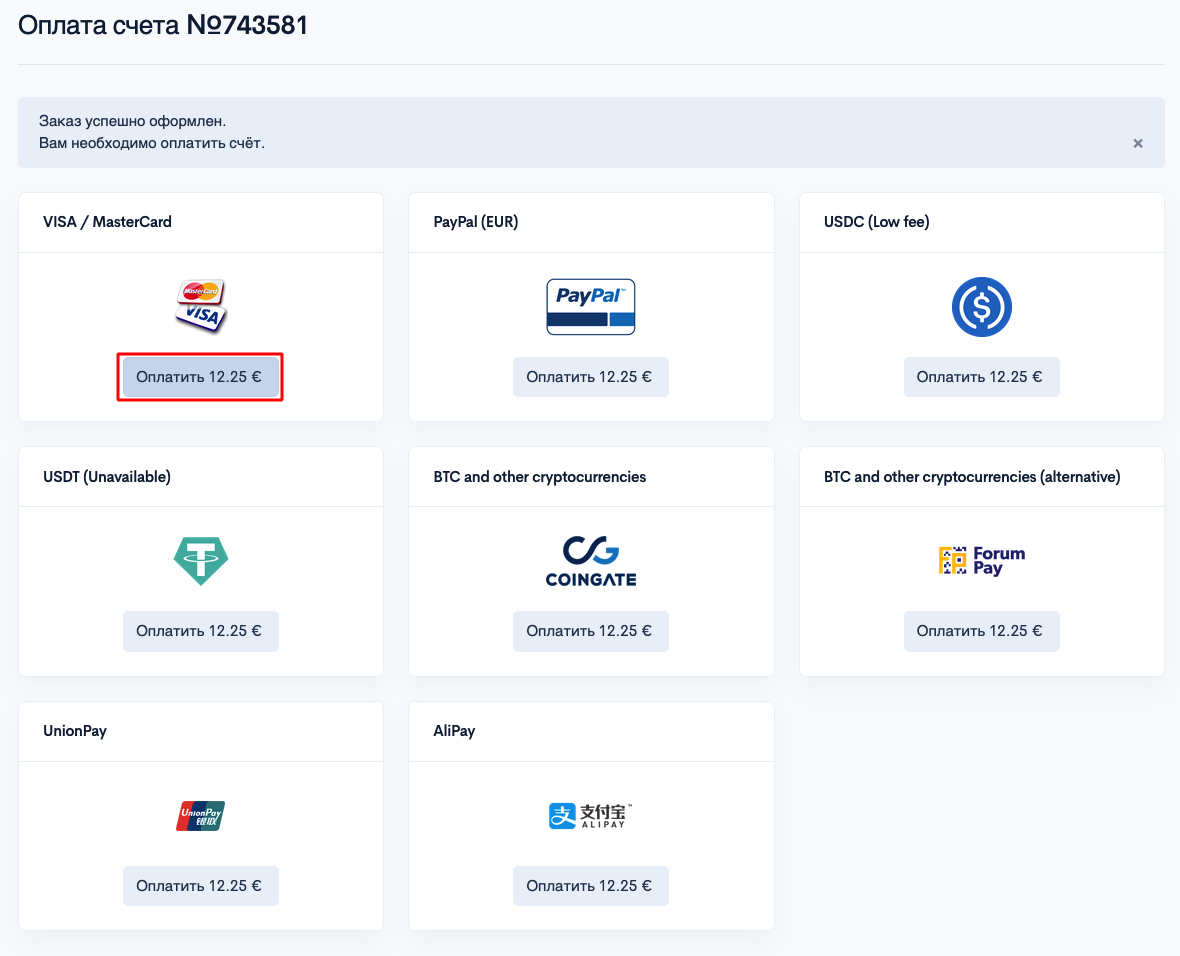1180x956 pixels.
Task: Click the 'BTC and other cryptocurrencies' title
Action: coord(540,476)
